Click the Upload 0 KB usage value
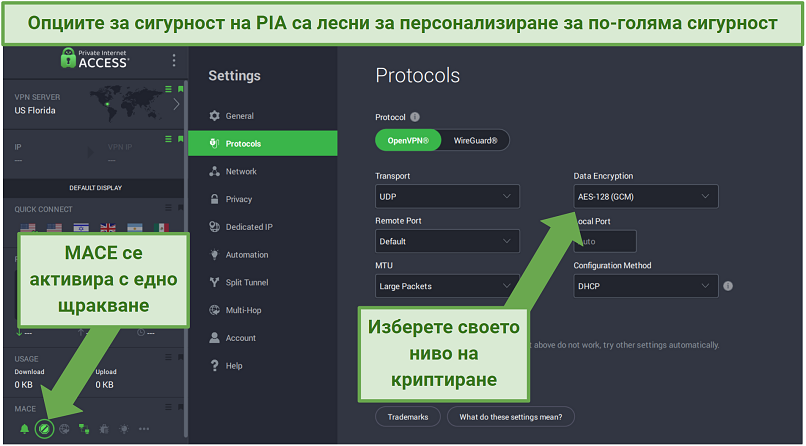The image size is (806, 446). (104, 385)
